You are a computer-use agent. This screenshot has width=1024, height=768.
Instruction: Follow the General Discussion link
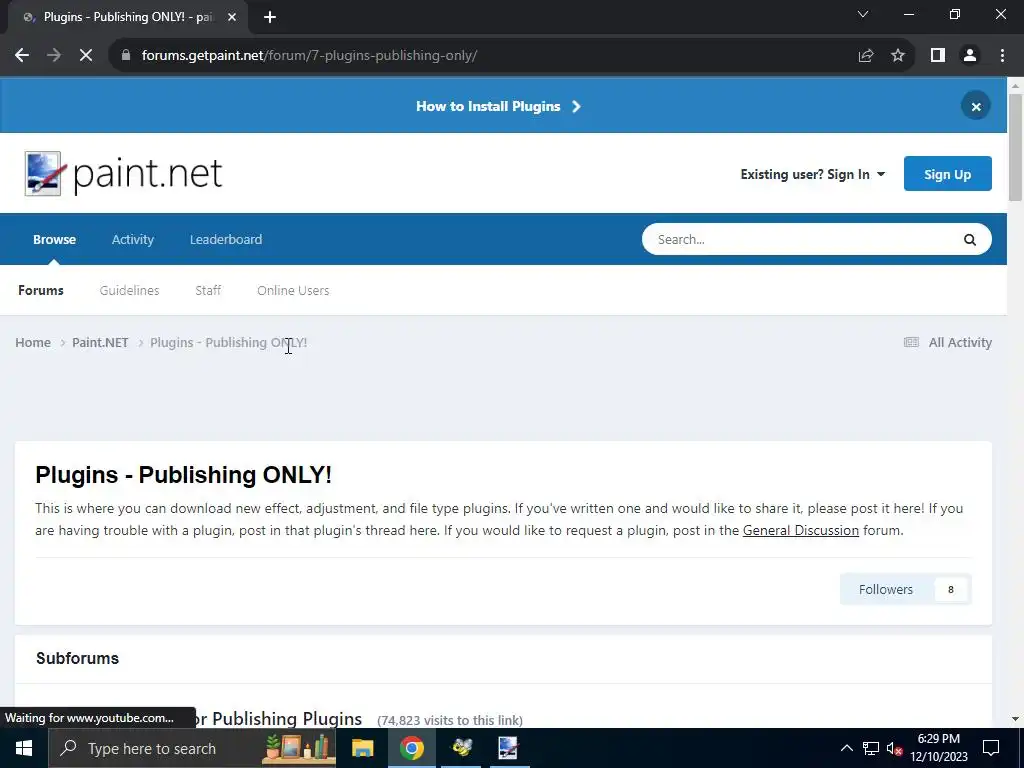(x=801, y=530)
